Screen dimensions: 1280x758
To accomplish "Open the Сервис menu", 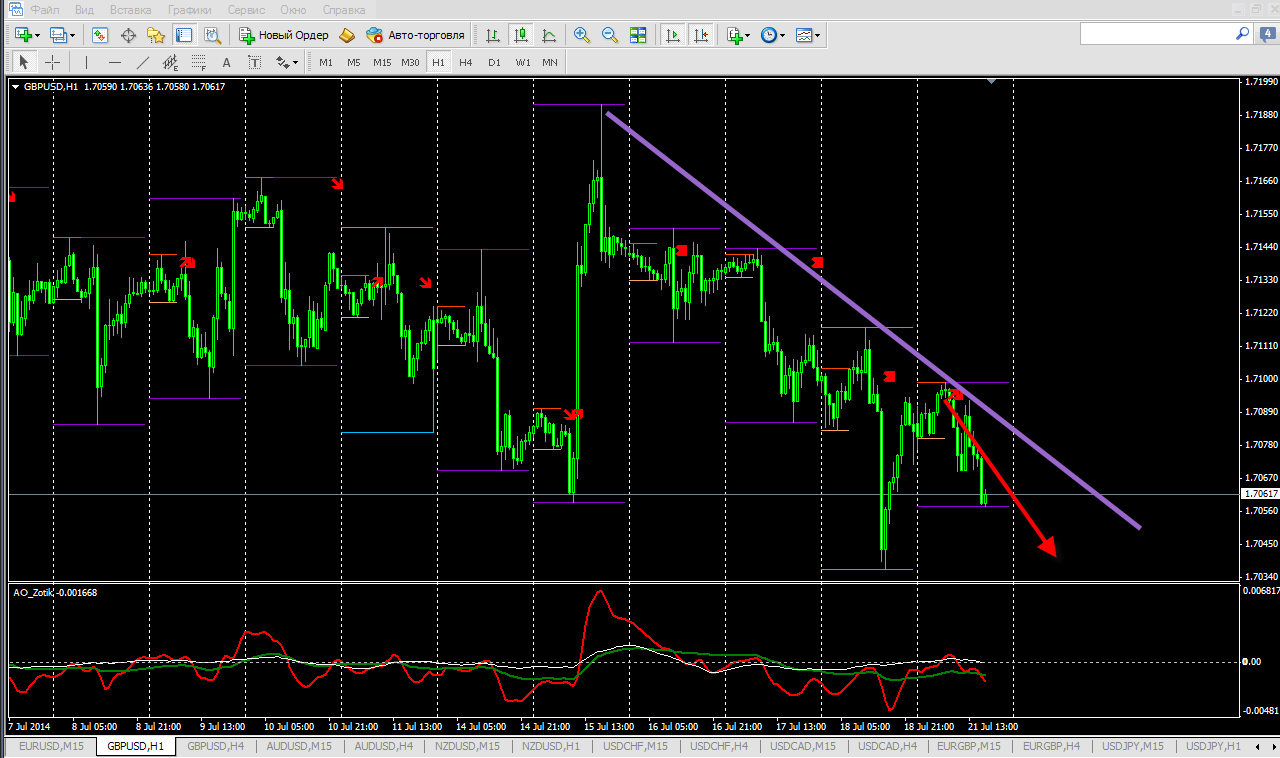I will (246, 9).
